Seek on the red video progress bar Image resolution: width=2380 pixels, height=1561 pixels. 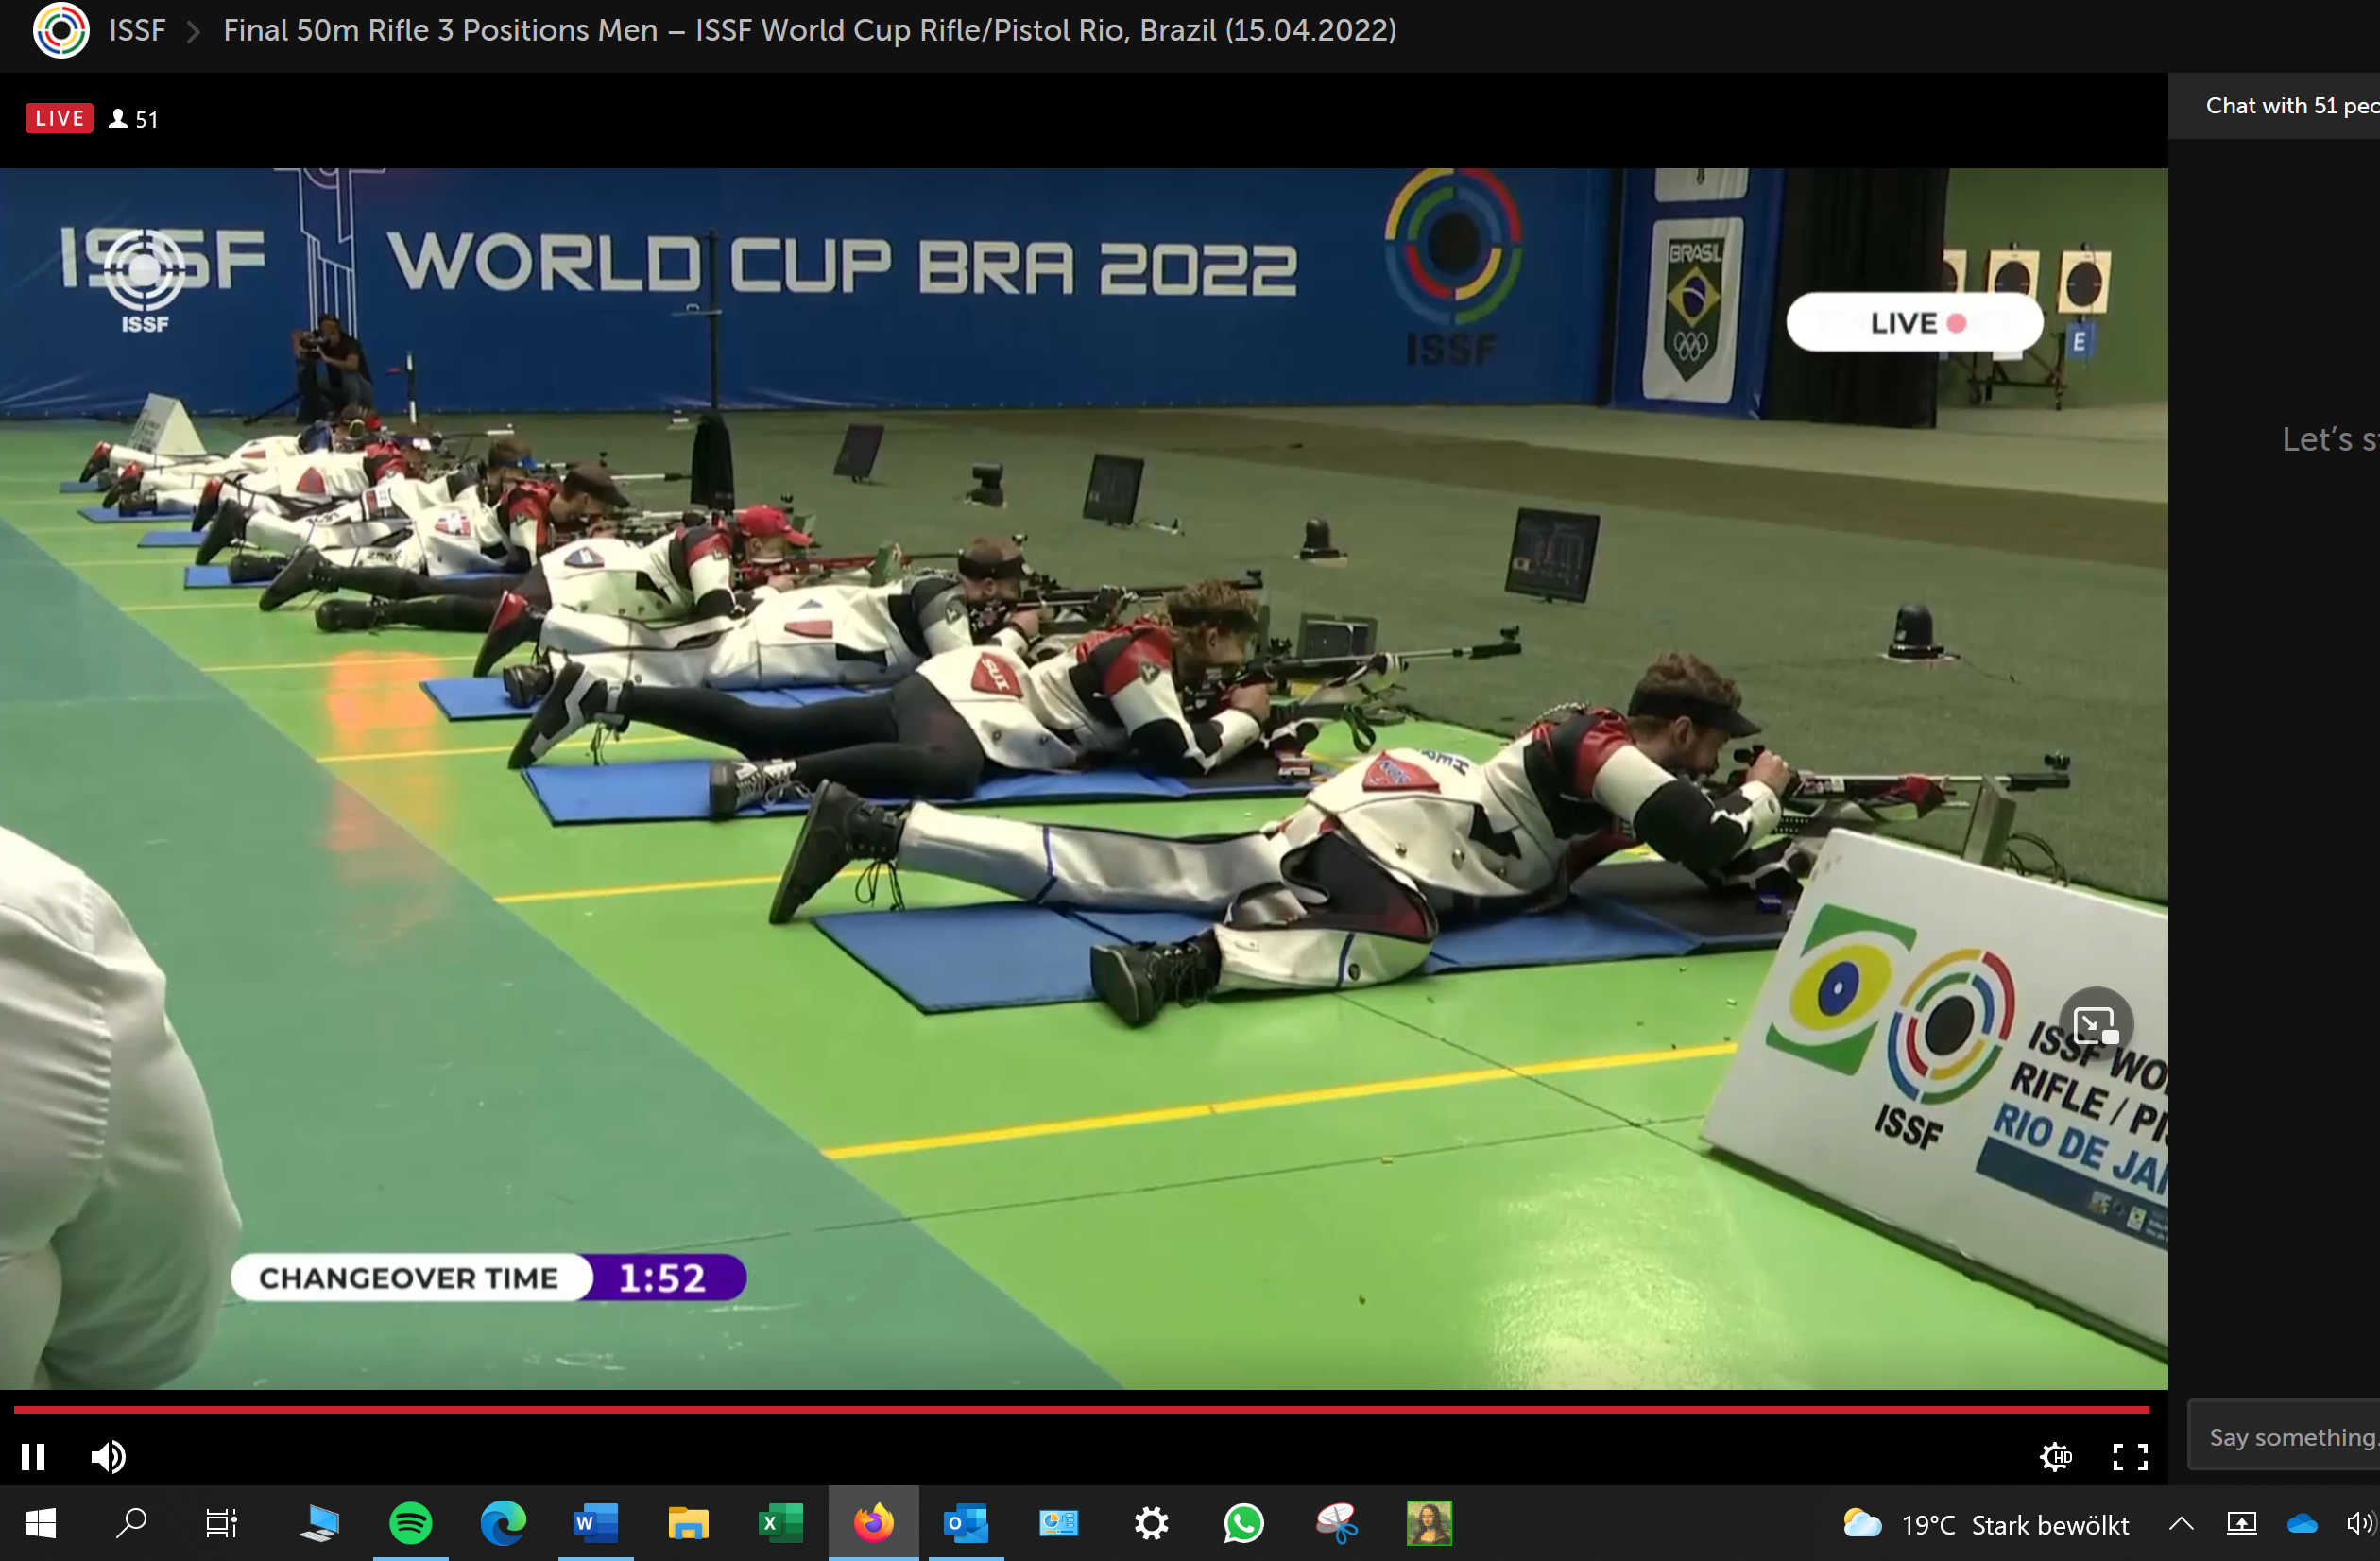pos(1081,1408)
